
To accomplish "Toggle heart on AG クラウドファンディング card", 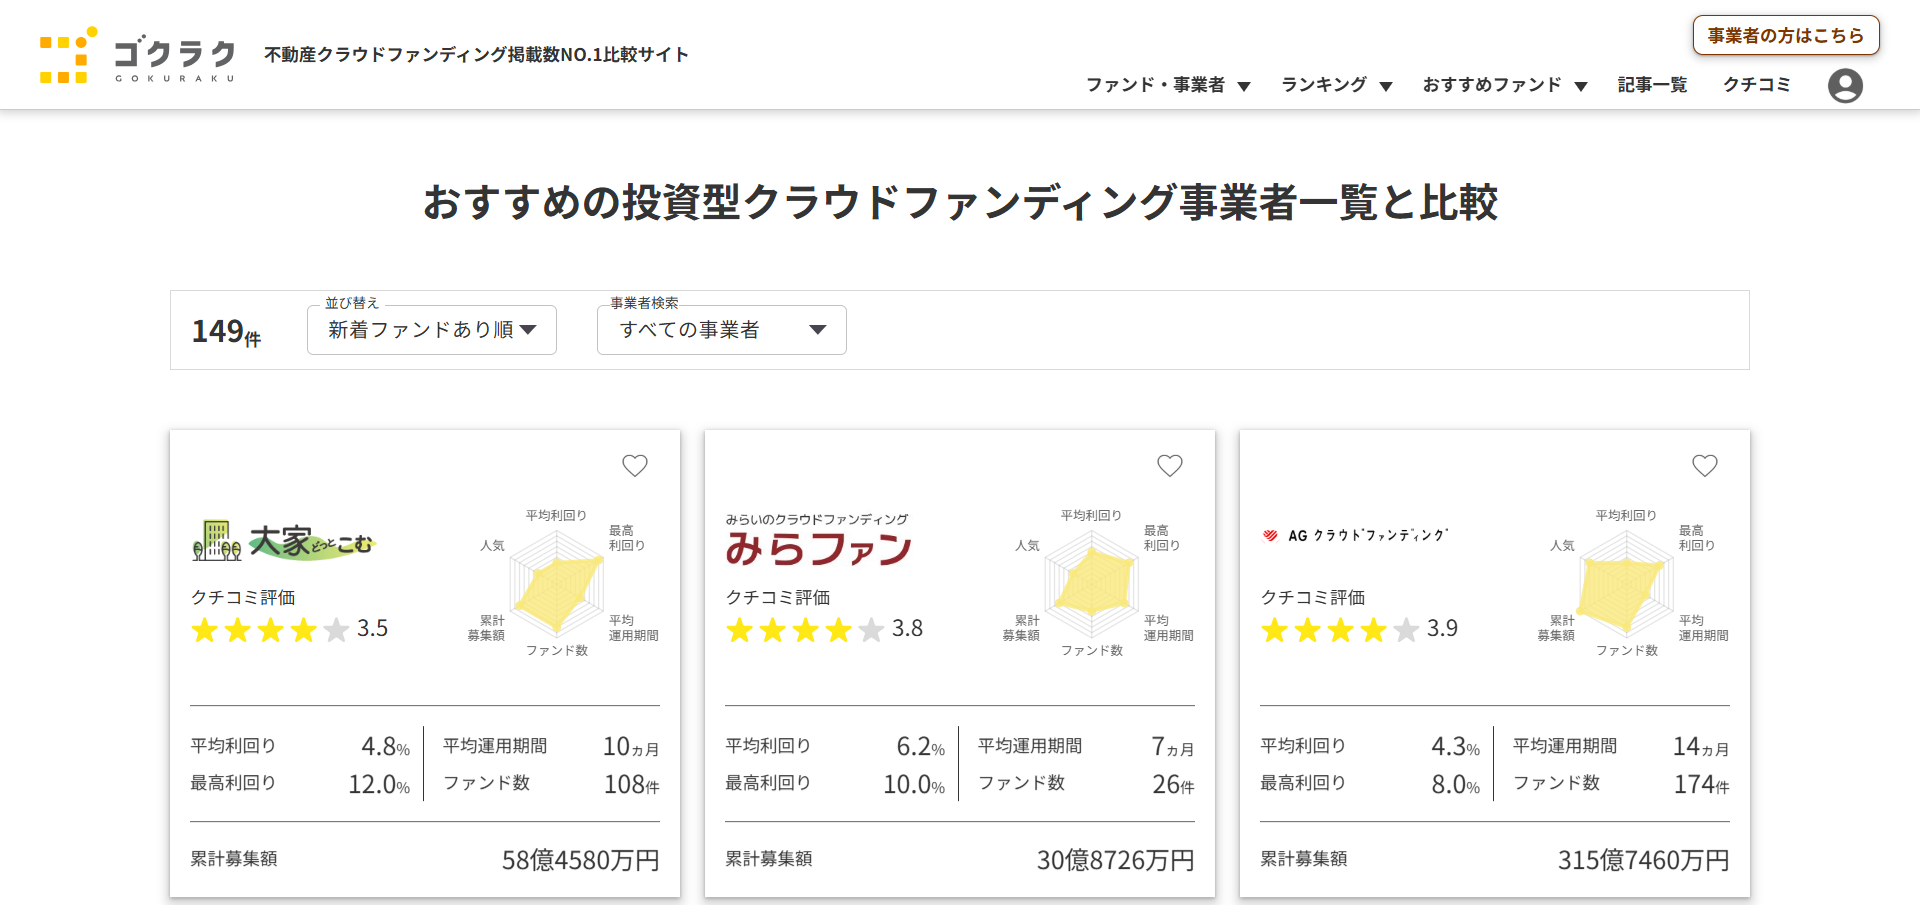I will tap(1705, 465).
